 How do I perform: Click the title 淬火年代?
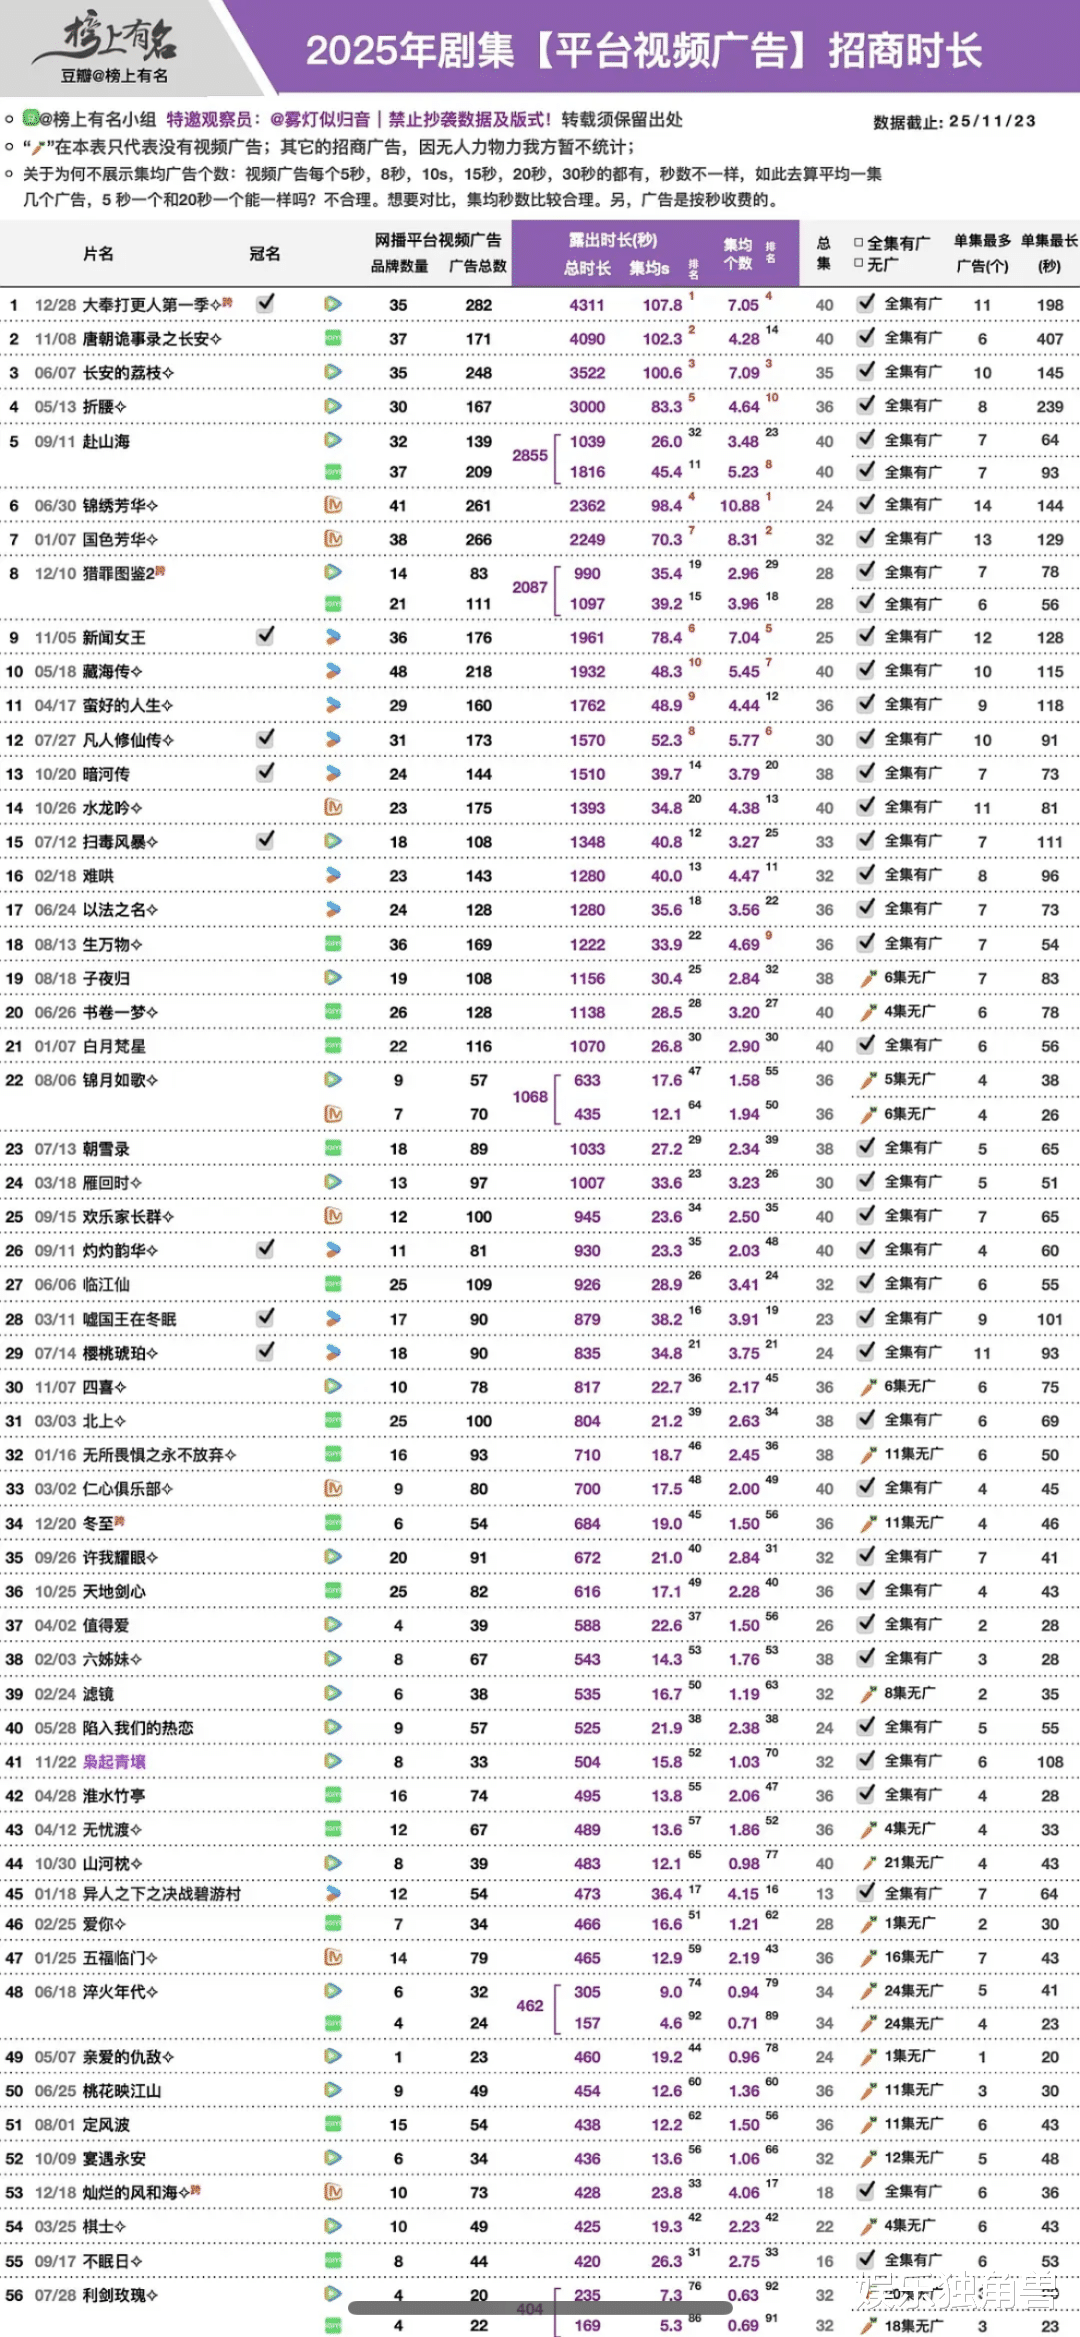pos(120,1991)
